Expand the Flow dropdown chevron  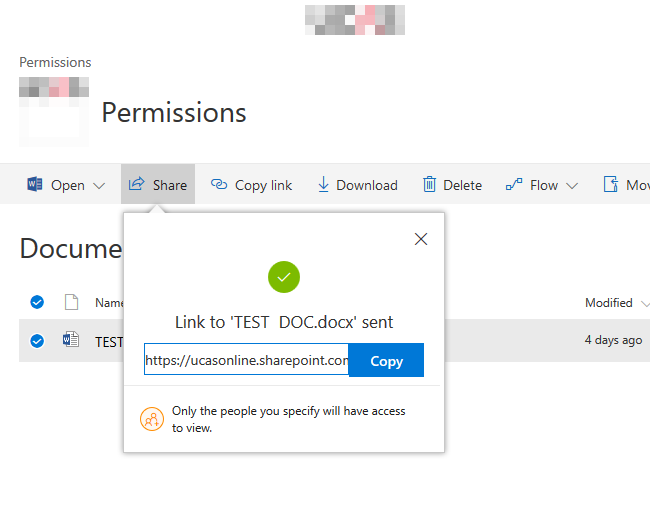pos(572,186)
